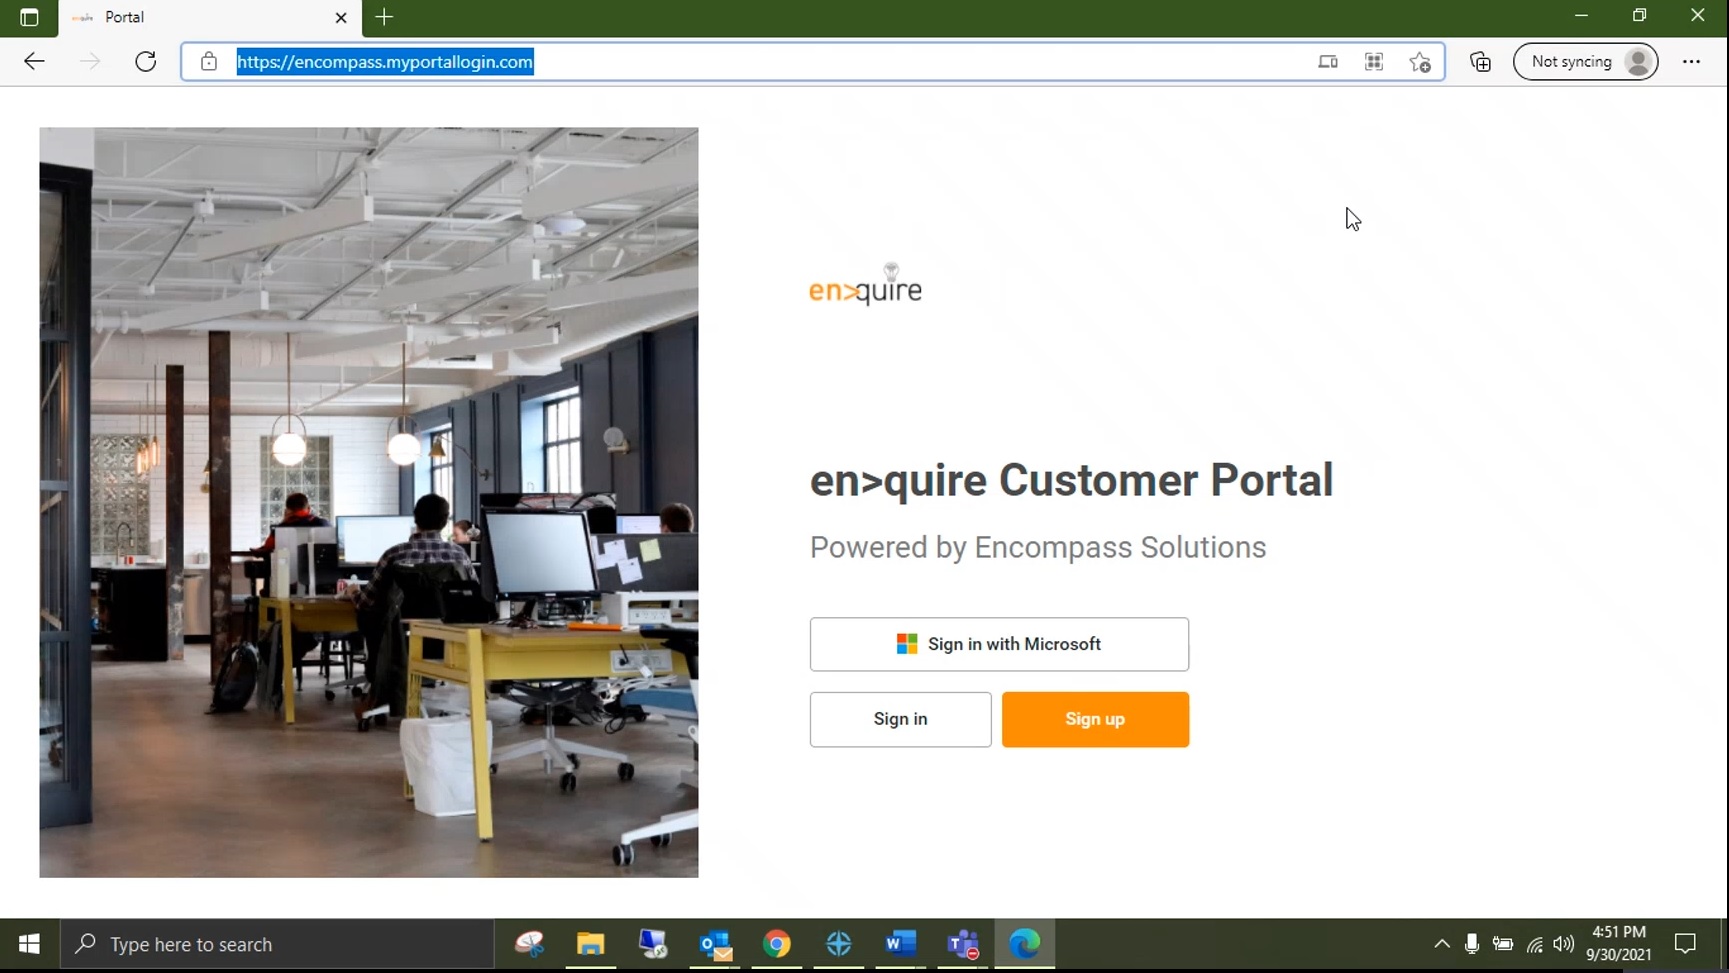Open the tab actions menu icon

pos(29,17)
